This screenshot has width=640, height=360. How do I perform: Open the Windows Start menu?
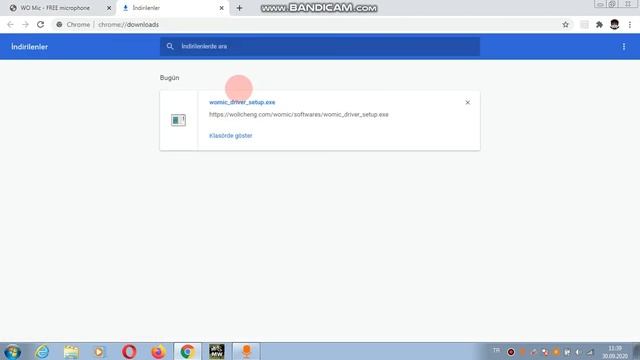[x=13, y=351]
